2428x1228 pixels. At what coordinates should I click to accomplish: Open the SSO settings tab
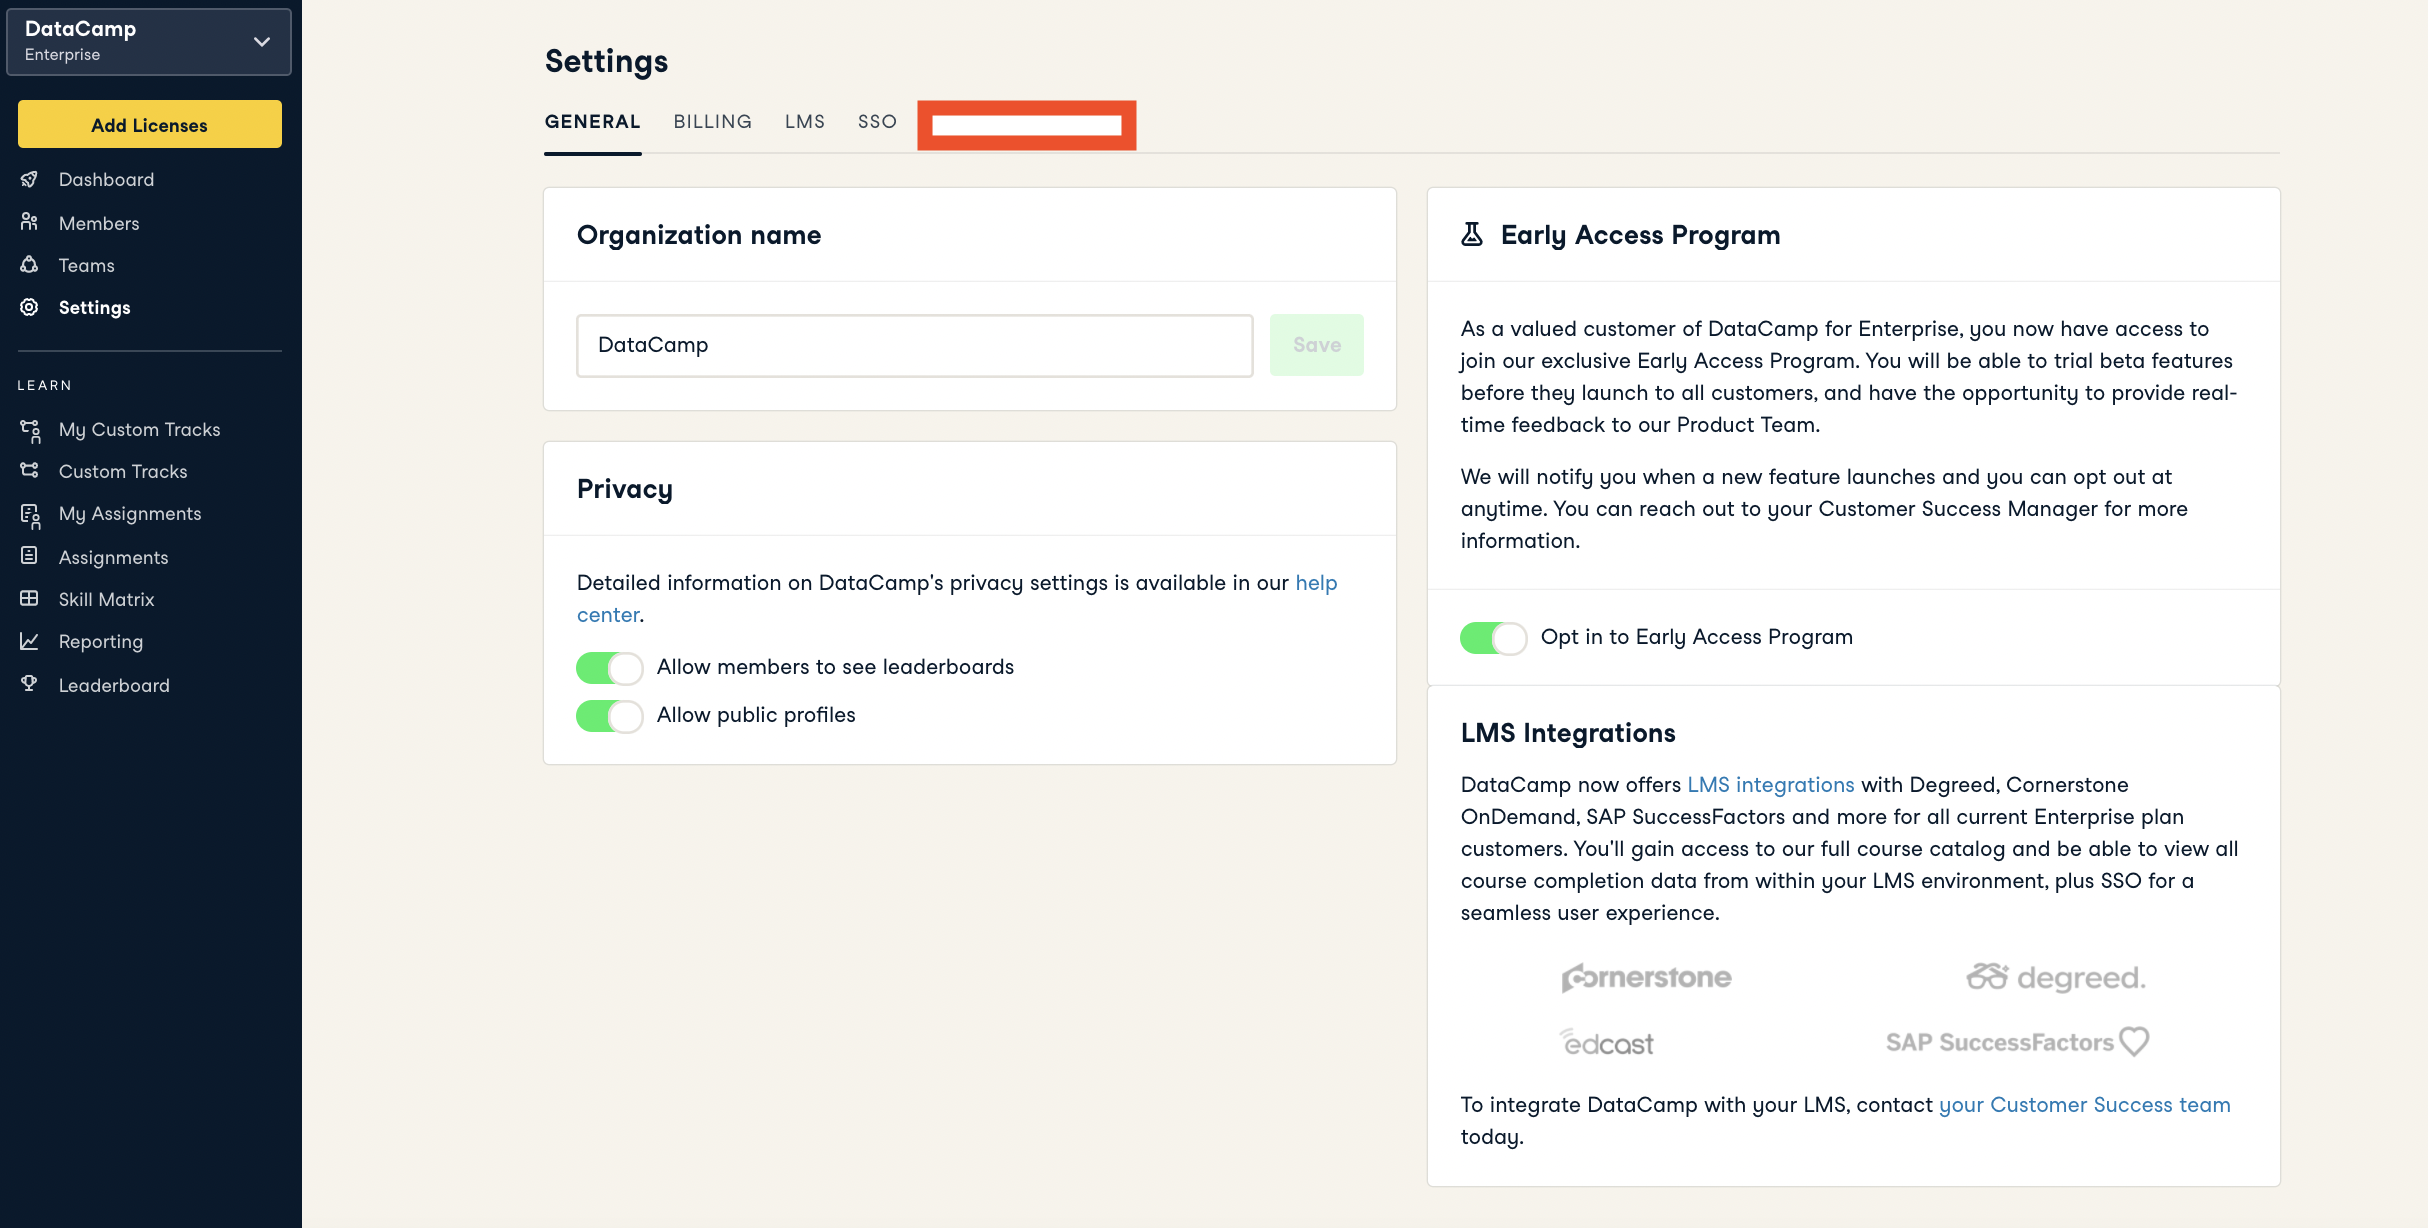click(877, 122)
